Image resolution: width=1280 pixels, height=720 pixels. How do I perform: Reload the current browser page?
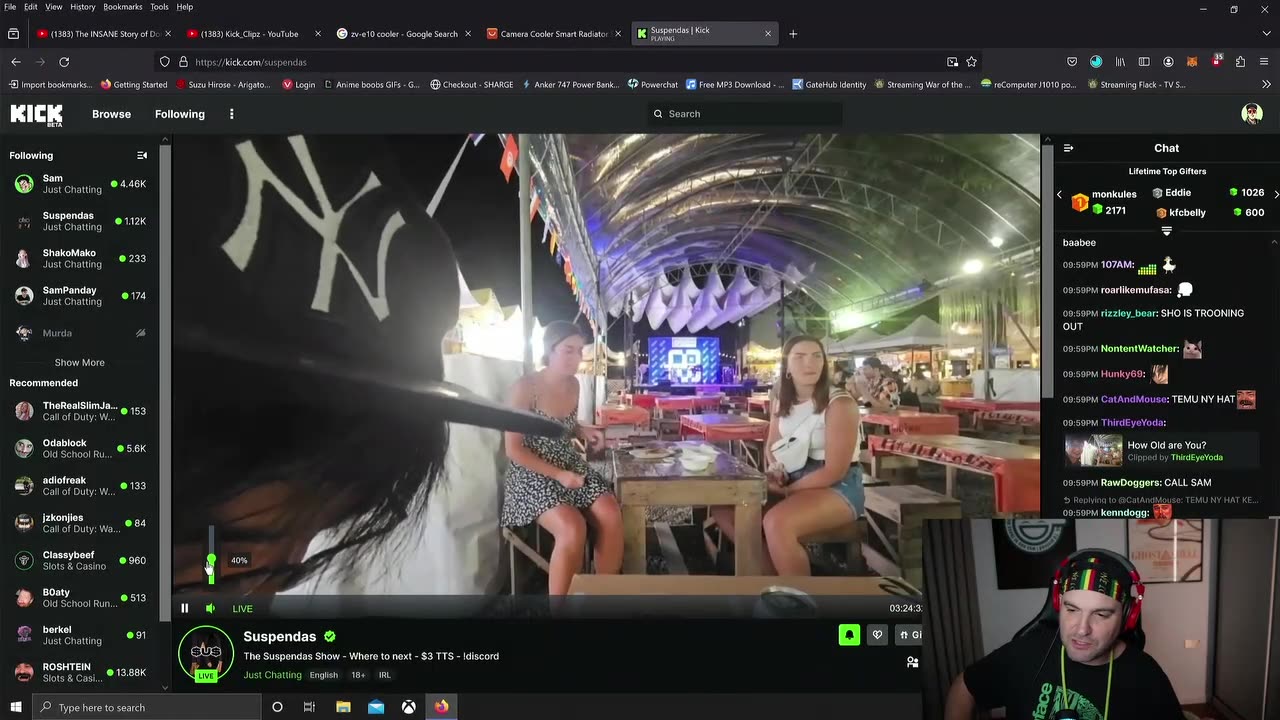coord(64,62)
